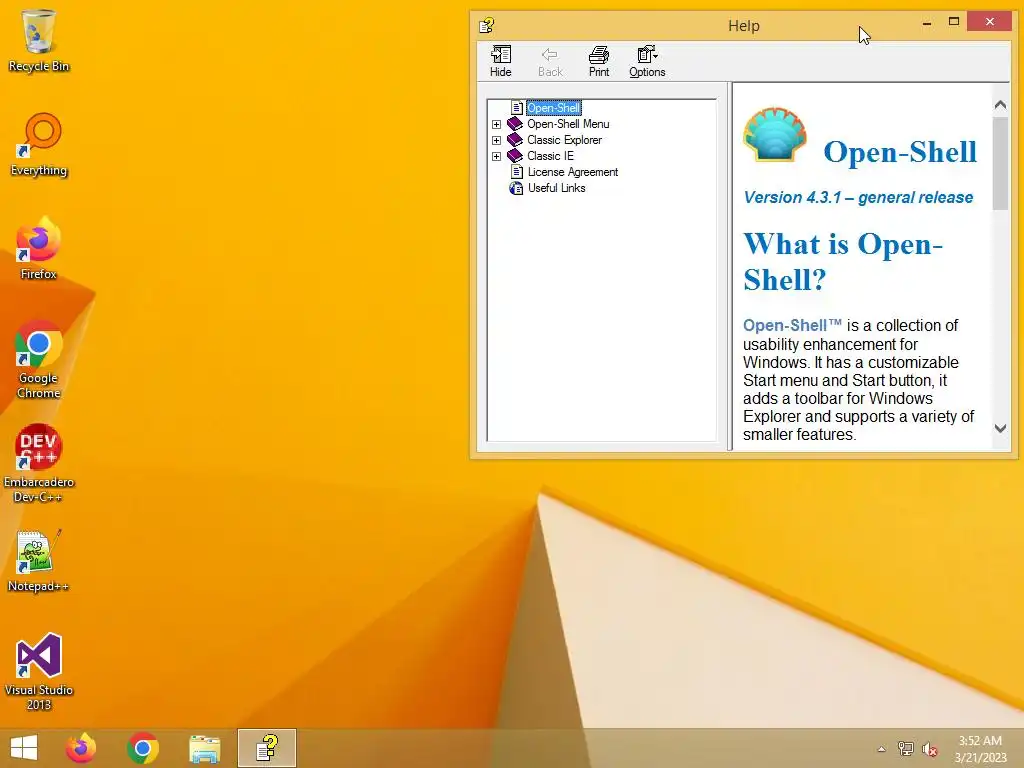Click the Help taskbar button
This screenshot has width=1024, height=768.
click(x=266, y=748)
